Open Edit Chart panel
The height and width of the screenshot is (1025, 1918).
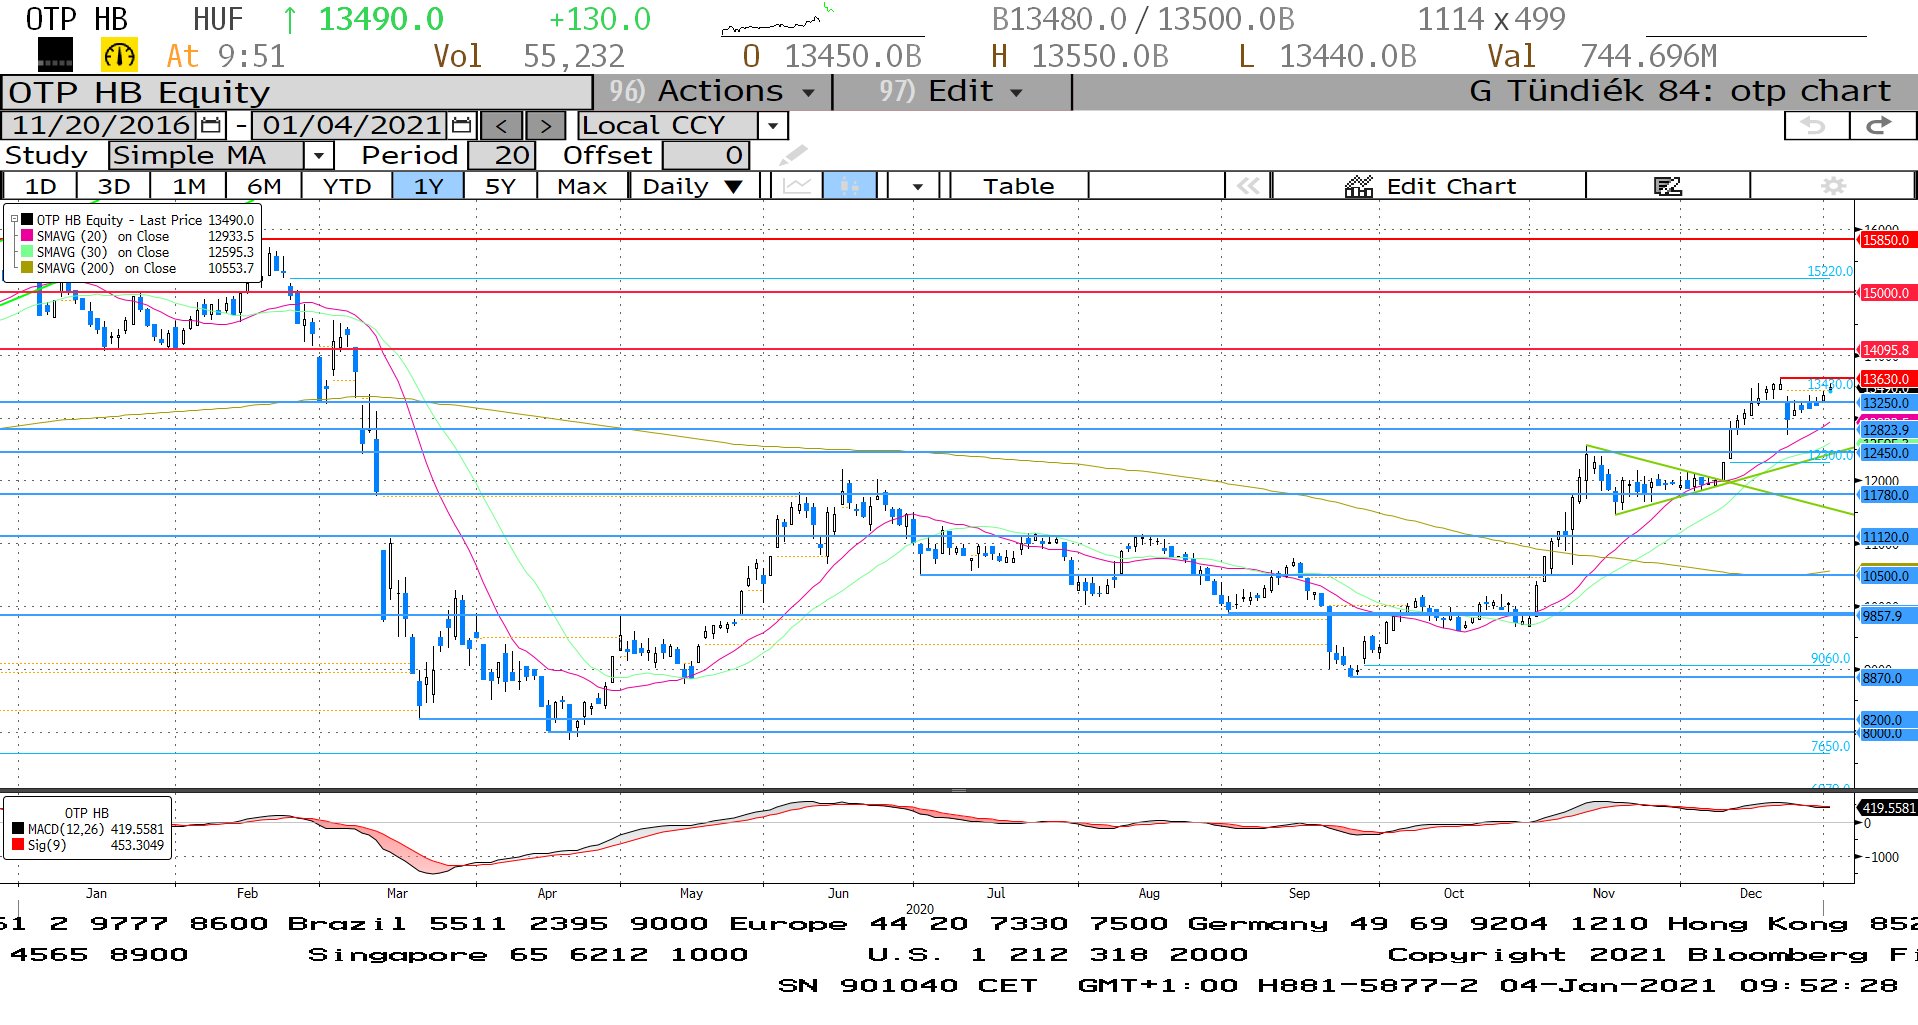tap(1430, 186)
